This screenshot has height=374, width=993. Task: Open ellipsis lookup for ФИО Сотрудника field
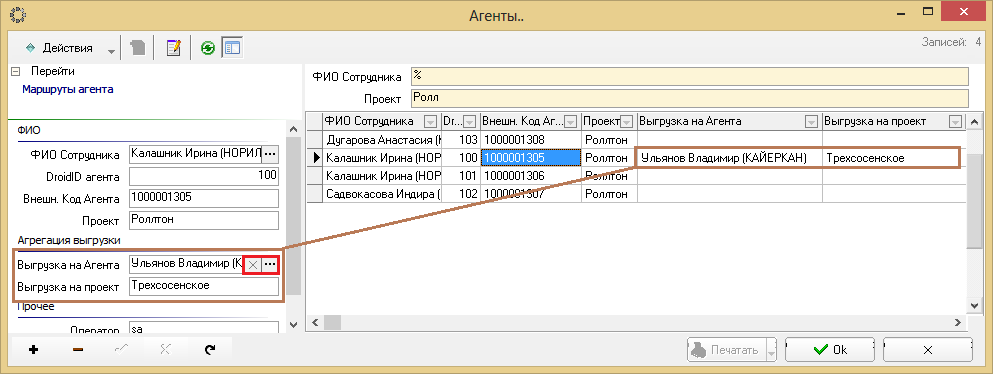tap(270, 154)
